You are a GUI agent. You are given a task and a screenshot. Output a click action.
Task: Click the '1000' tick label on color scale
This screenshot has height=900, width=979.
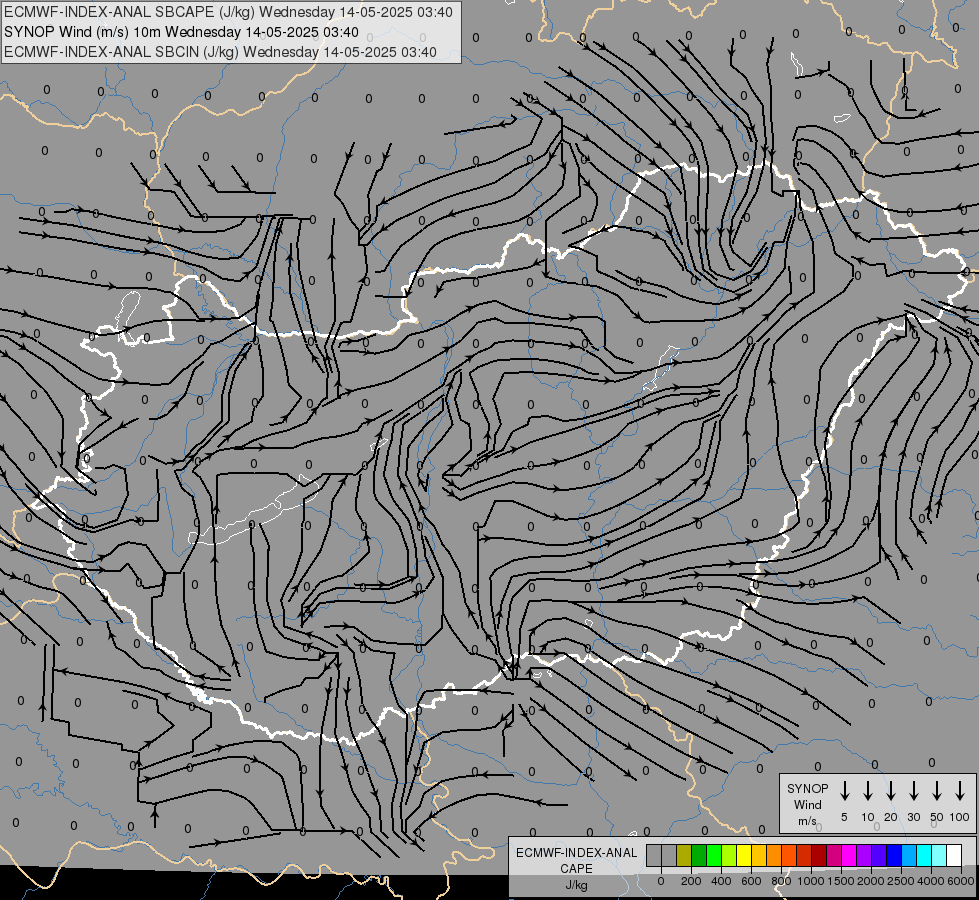[x=810, y=881]
